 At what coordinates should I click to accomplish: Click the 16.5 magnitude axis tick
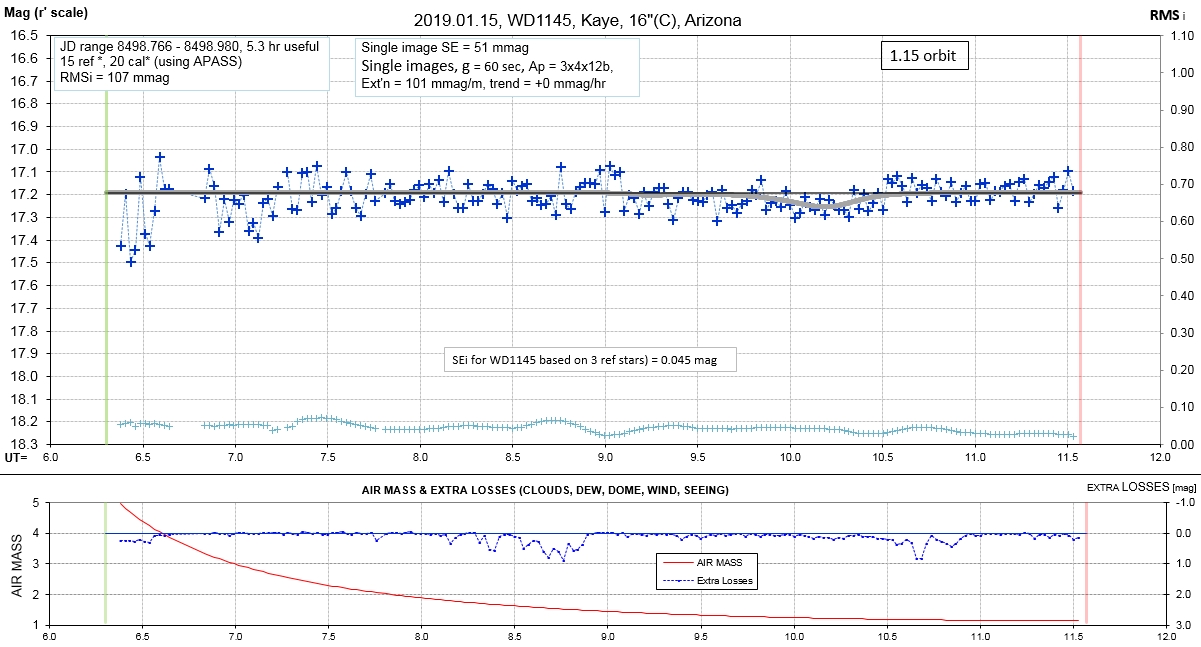[23, 36]
